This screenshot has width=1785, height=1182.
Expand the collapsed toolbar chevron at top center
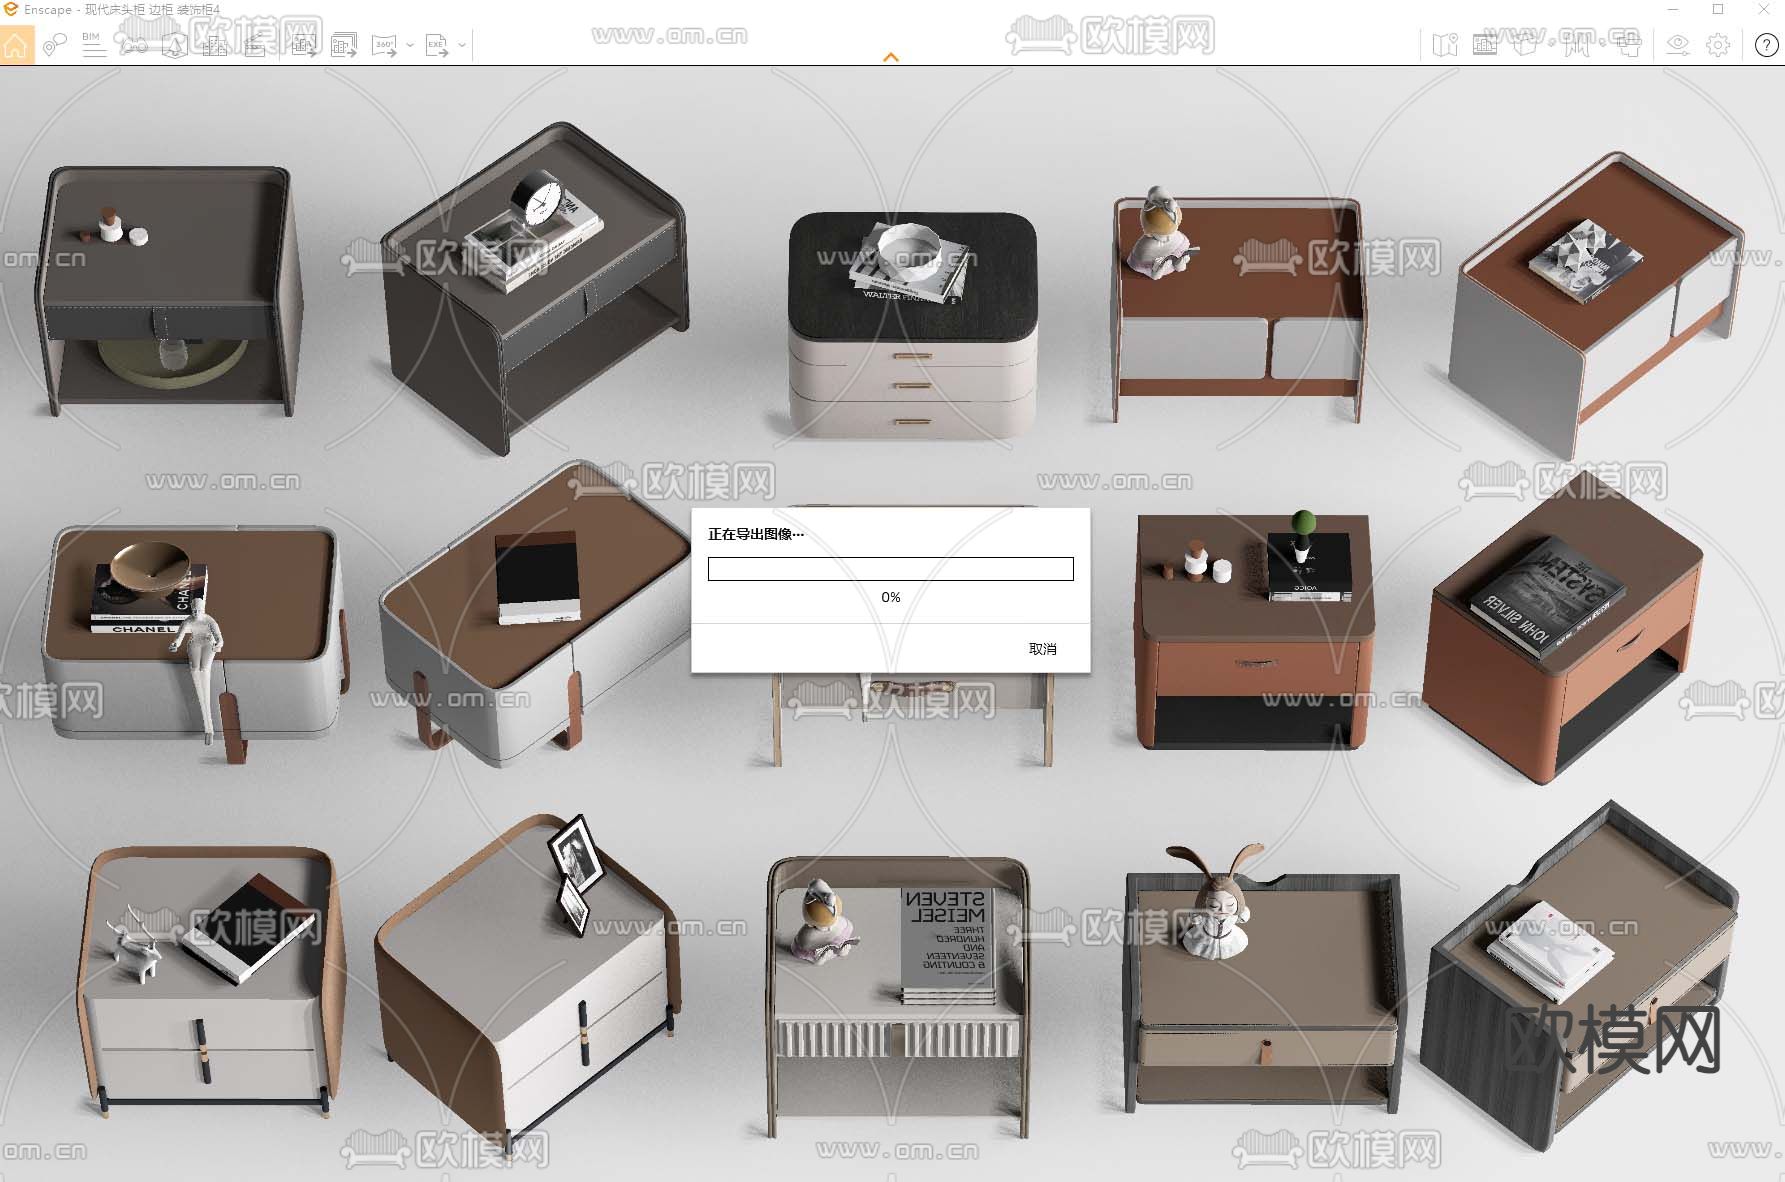tap(891, 58)
